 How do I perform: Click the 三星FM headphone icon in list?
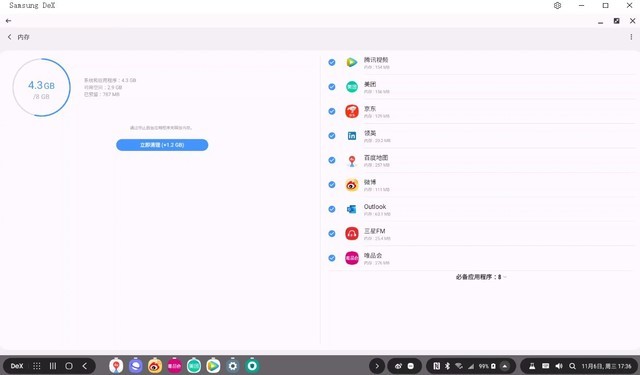351,233
